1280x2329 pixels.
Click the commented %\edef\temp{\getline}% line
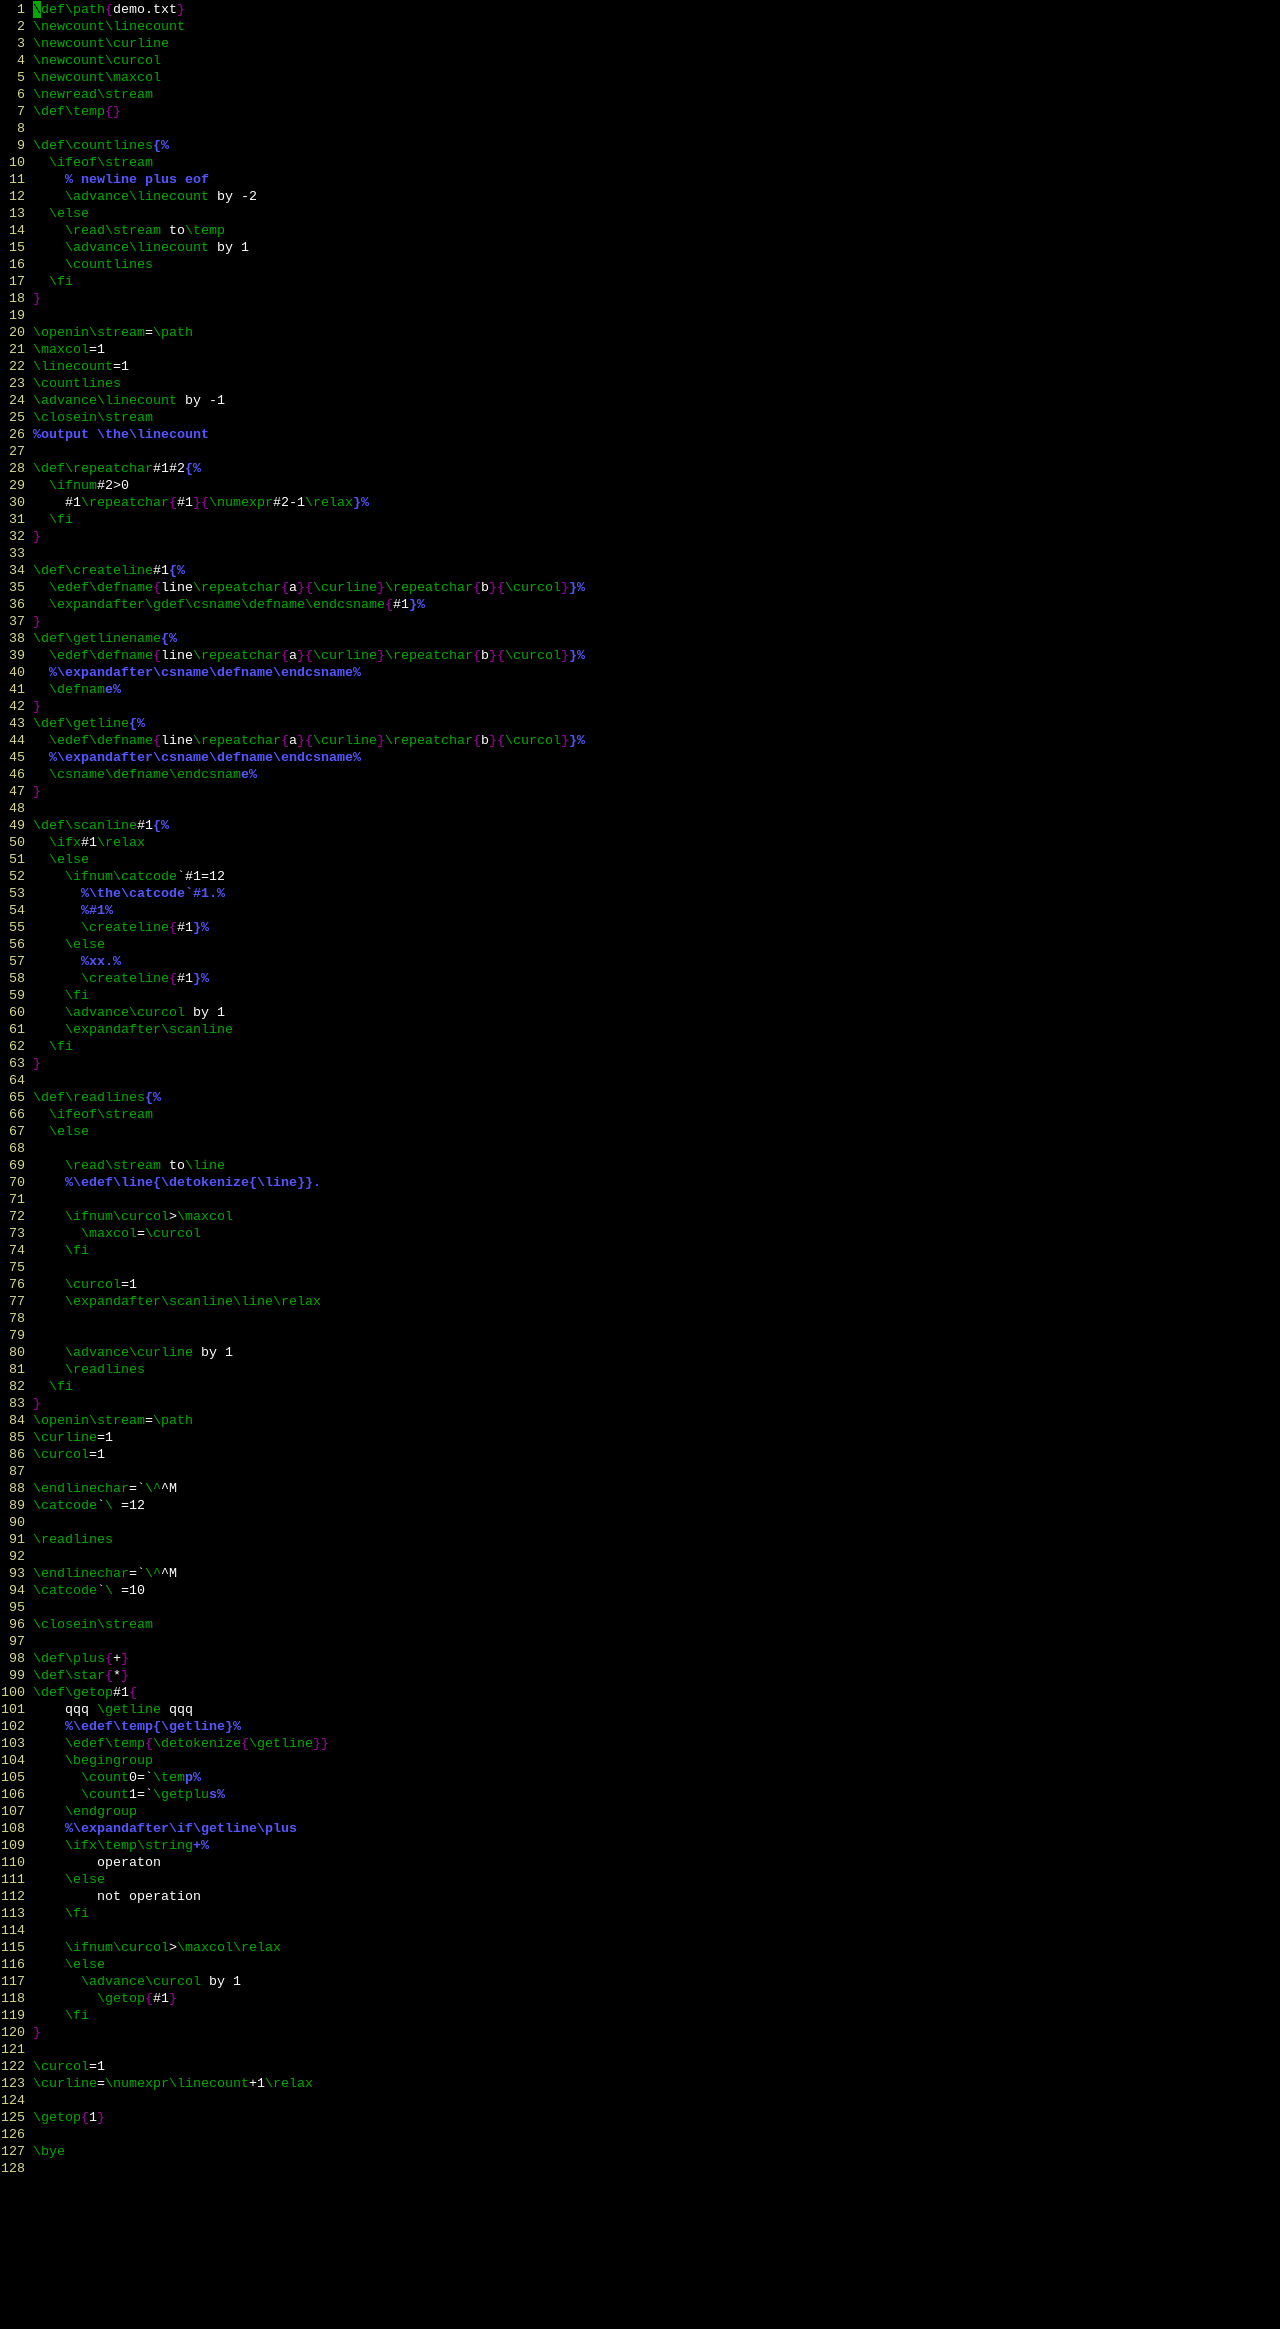[x=153, y=1726]
